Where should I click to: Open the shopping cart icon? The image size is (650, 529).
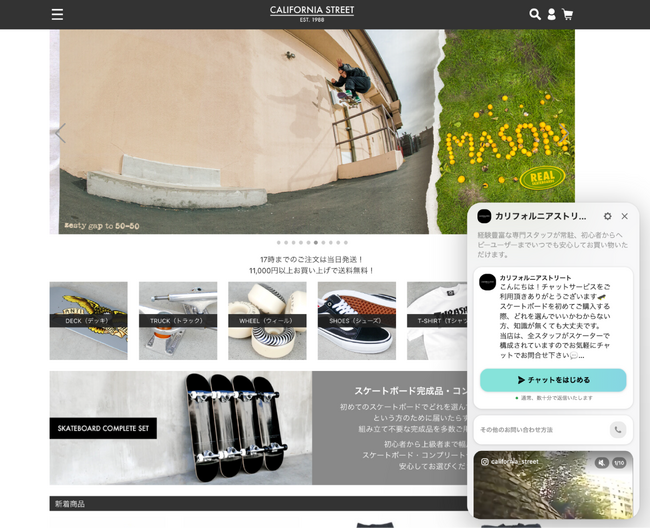[567, 14]
